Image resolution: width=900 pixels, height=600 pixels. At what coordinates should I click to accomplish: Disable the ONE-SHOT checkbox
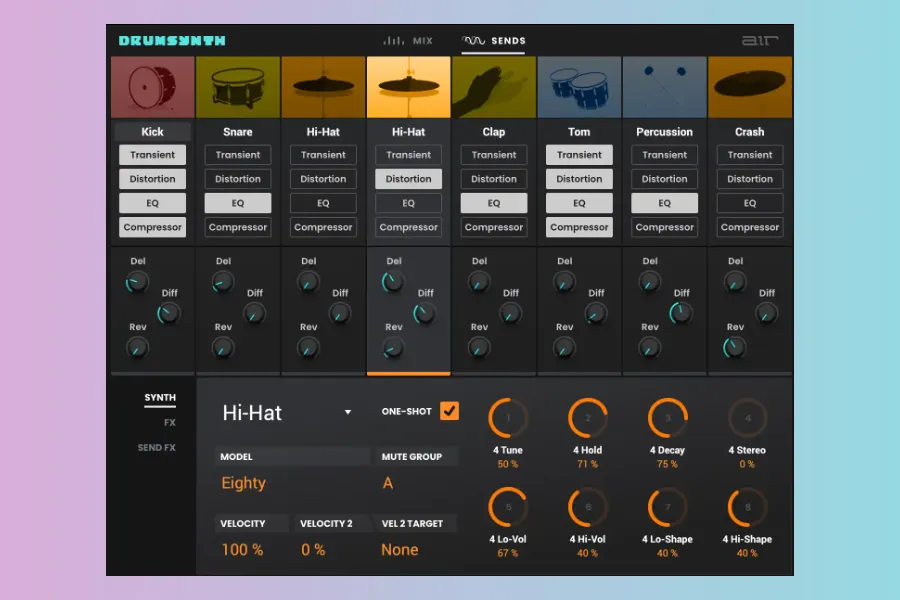(449, 411)
